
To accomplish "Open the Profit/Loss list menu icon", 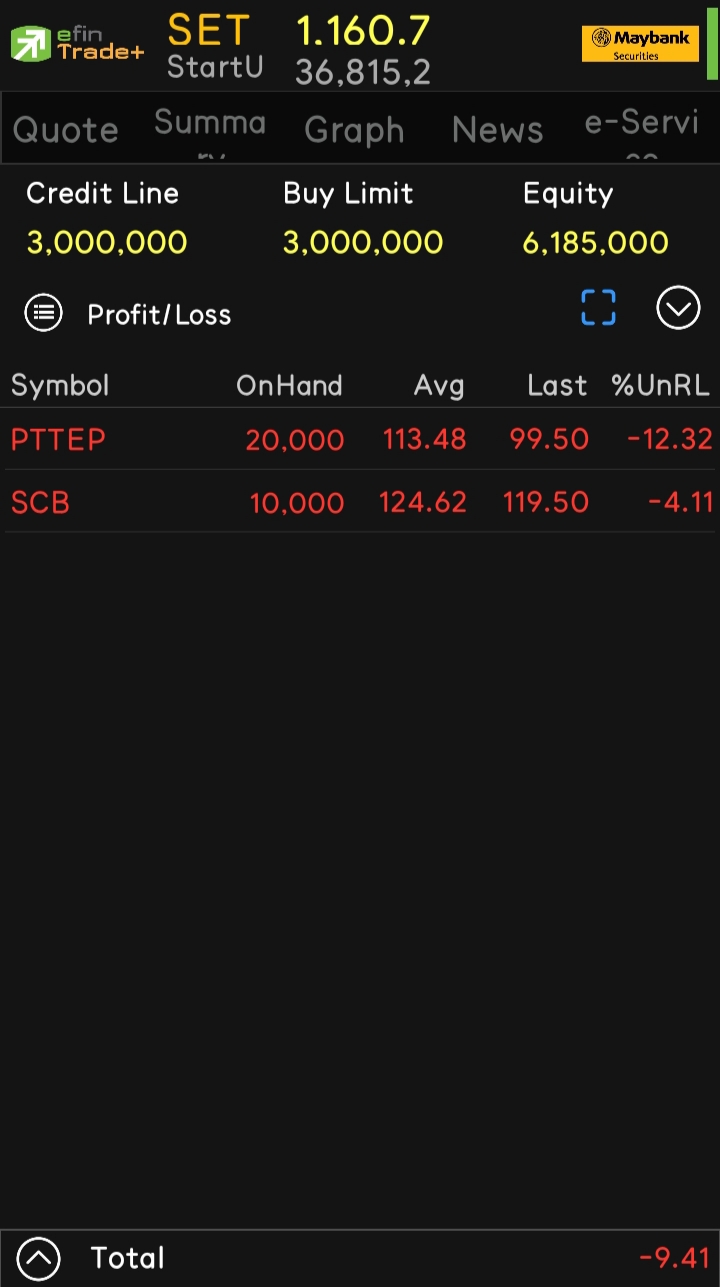I will tap(43, 313).
